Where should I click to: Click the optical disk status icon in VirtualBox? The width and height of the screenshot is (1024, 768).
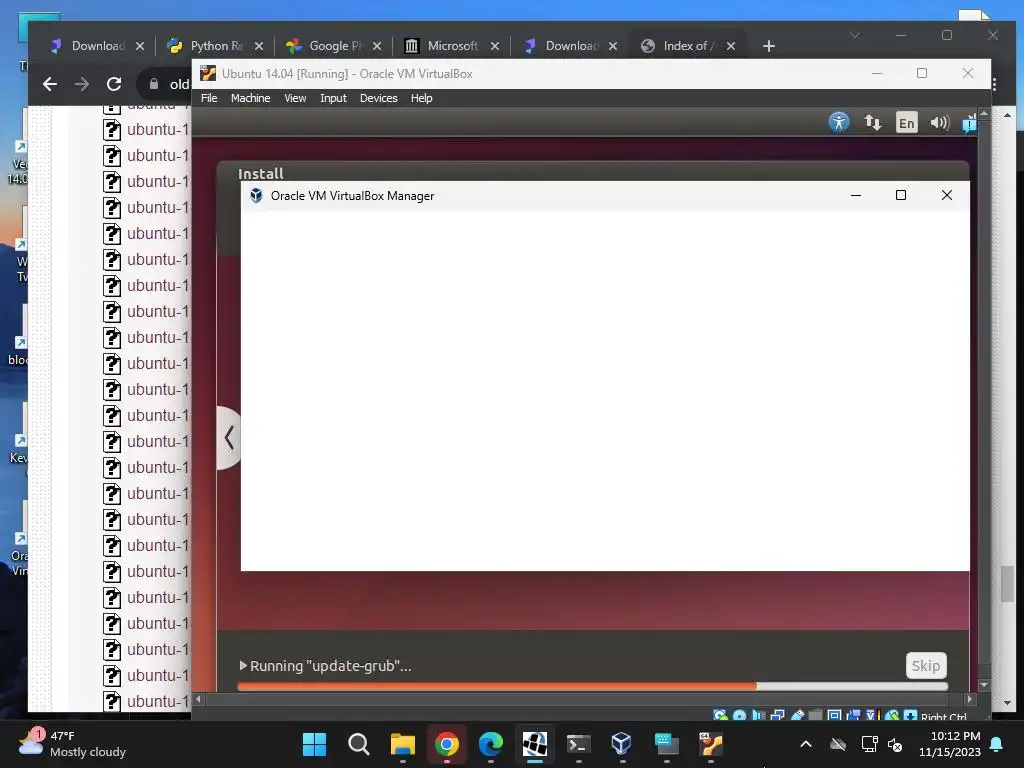pyautogui.click(x=739, y=716)
